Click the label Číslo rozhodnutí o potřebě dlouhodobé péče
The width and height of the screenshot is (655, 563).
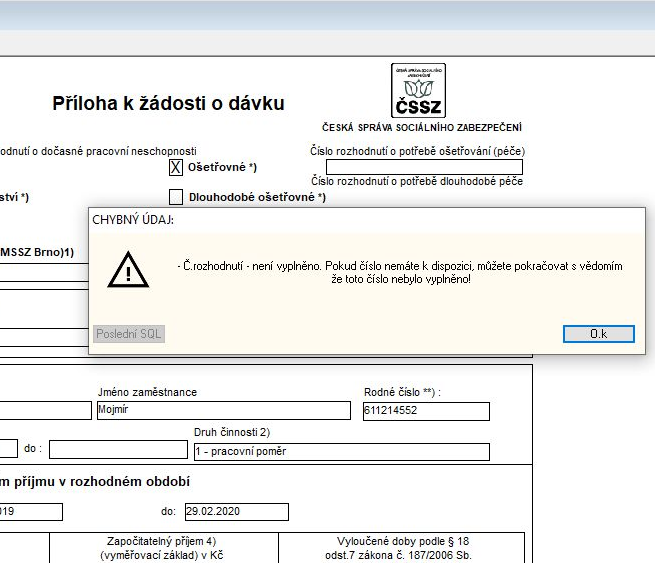tap(417, 181)
